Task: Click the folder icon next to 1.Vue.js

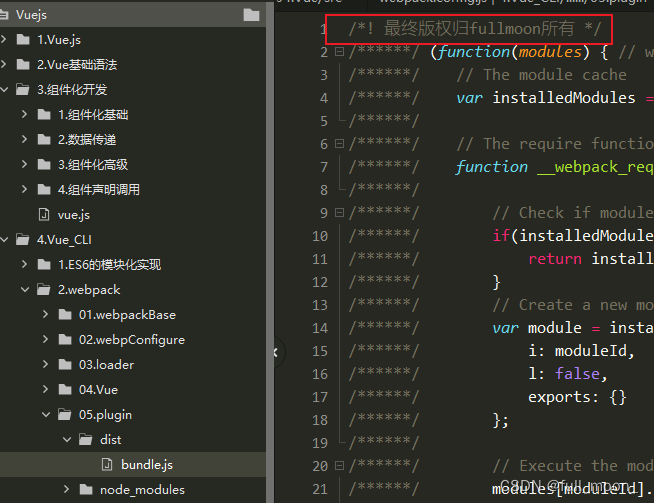Action: 23,40
